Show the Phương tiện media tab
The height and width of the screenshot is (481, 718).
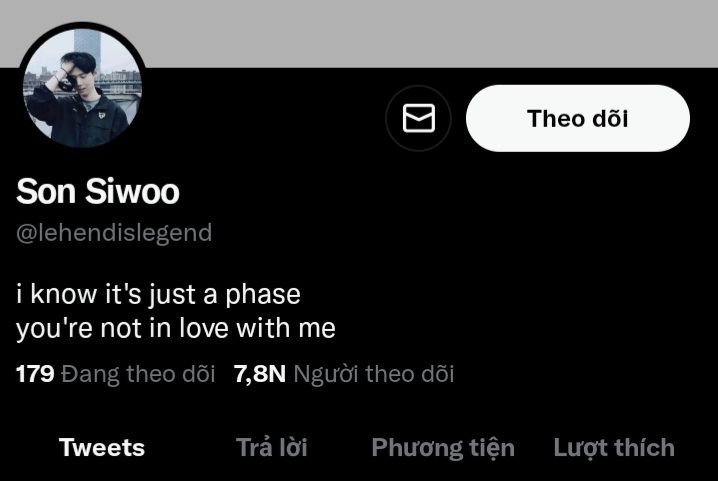(443, 448)
